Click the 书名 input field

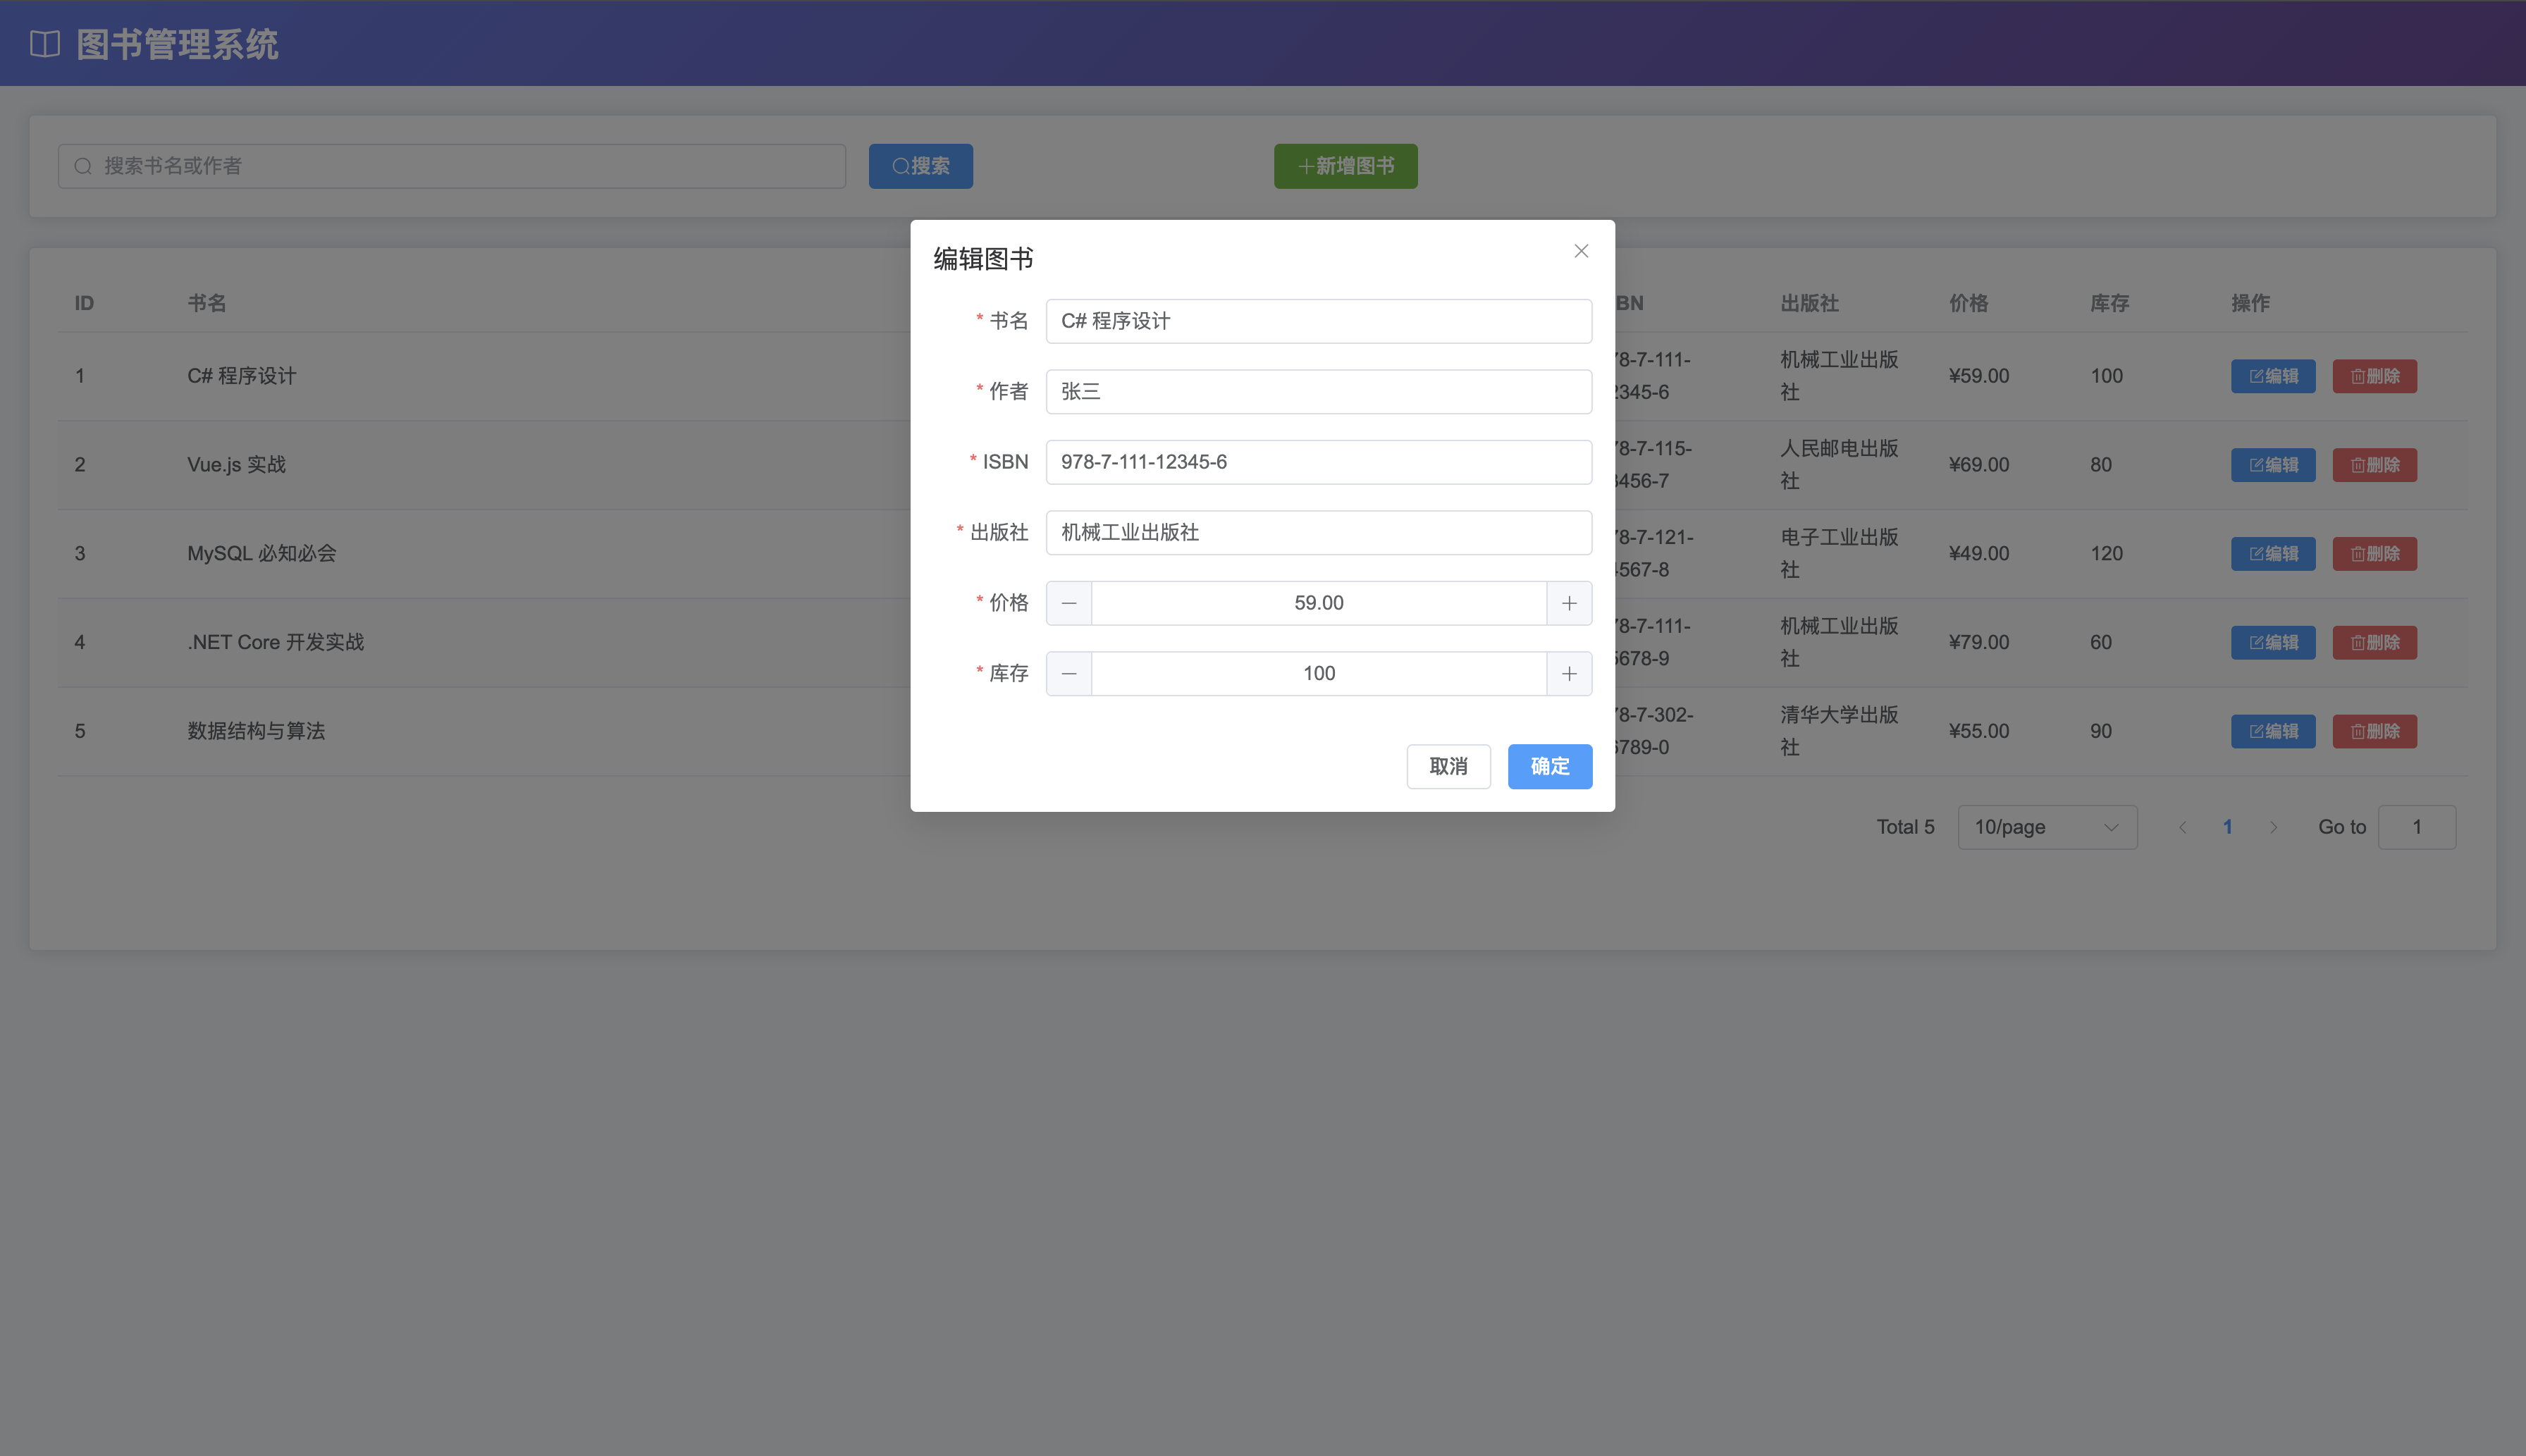click(1318, 321)
